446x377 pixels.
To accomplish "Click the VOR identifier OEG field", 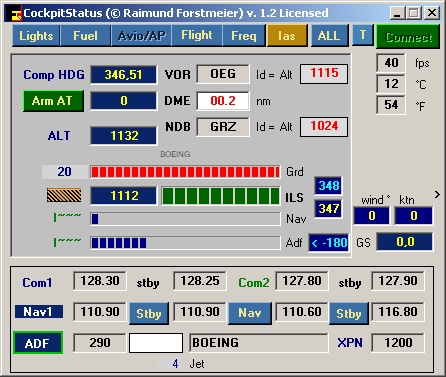I will [x=223, y=74].
